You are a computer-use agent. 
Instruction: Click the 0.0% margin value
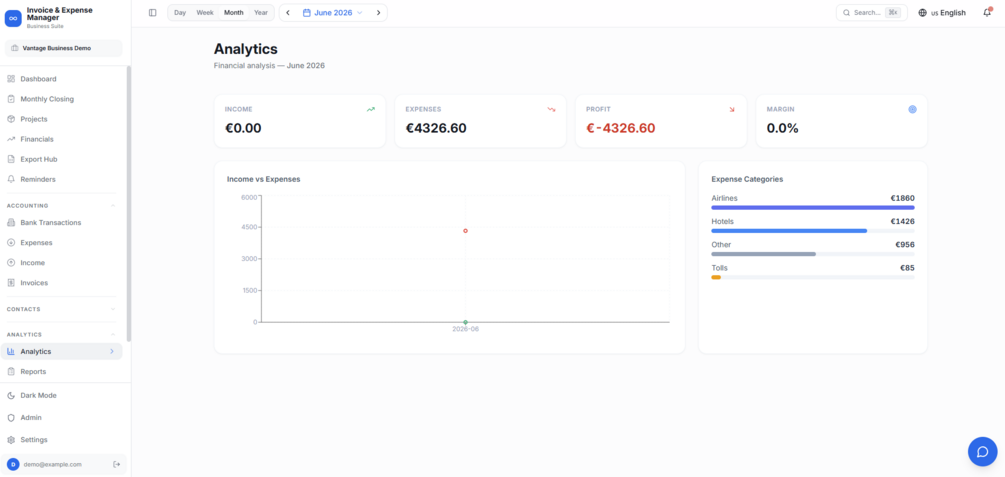tap(783, 128)
